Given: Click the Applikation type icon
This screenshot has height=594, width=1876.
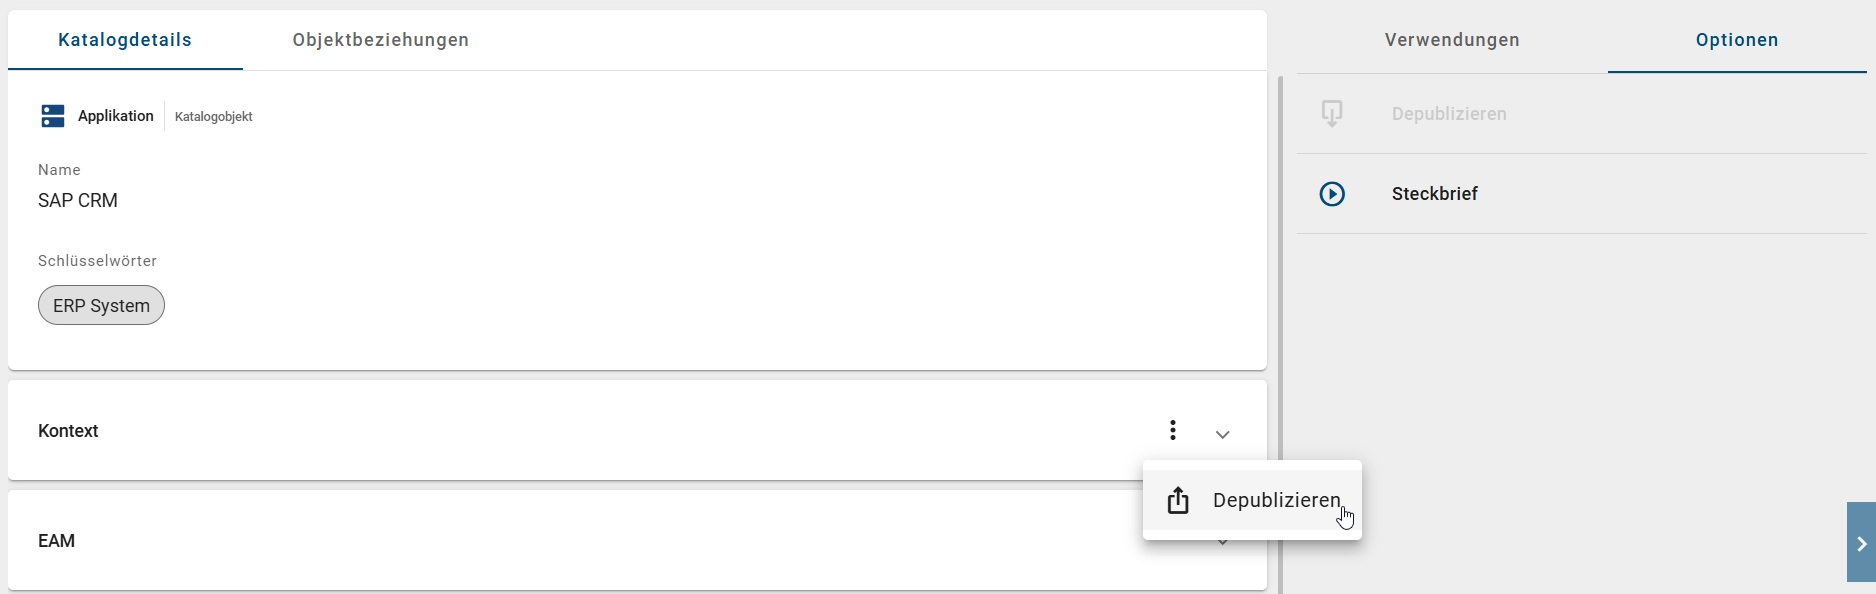Looking at the screenshot, I should pos(52,115).
